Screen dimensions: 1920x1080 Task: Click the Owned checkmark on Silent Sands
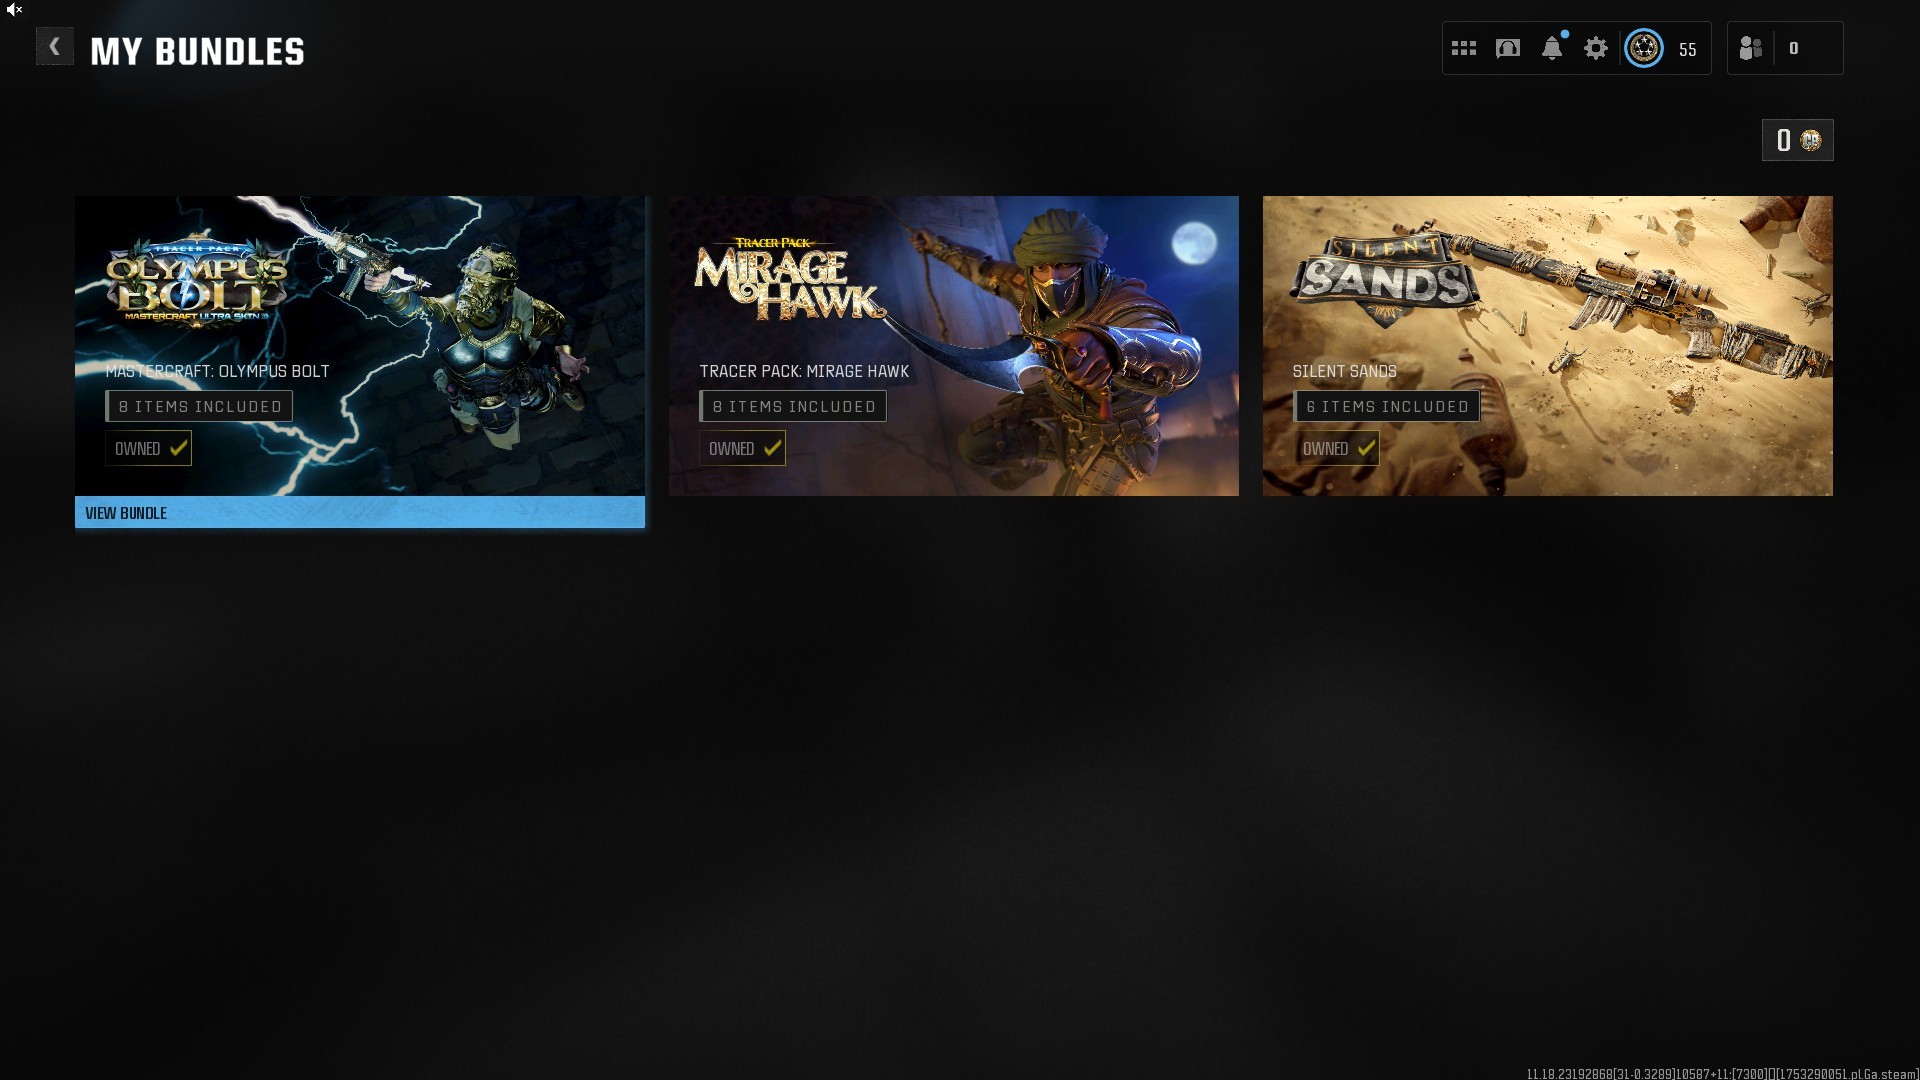pyautogui.click(x=1366, y=448)
